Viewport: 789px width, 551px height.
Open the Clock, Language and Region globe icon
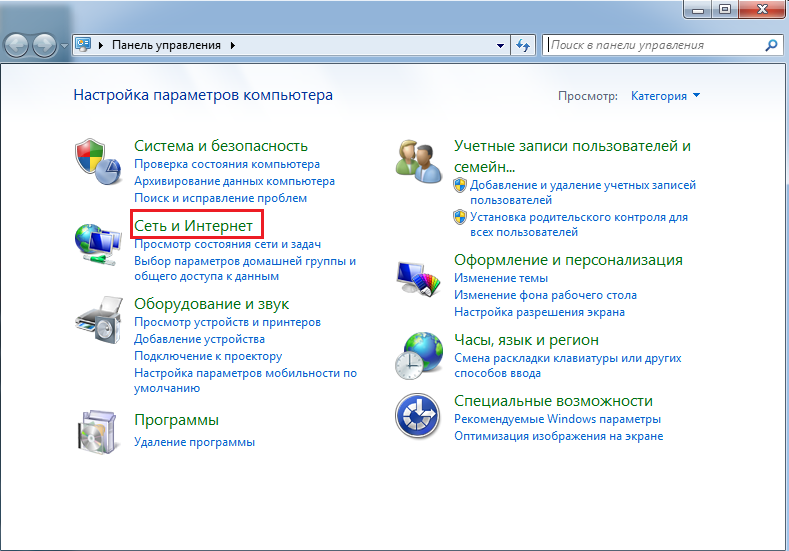[419, 356]
